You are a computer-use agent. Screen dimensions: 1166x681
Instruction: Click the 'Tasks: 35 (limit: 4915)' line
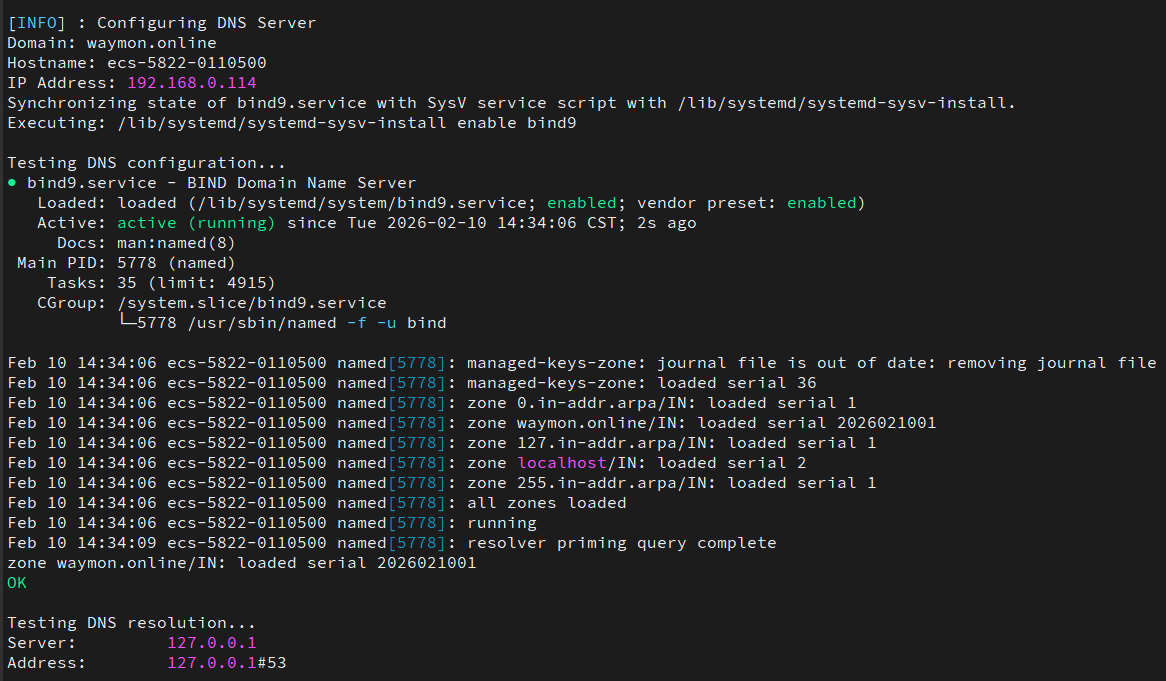click(x=161, y=283)
